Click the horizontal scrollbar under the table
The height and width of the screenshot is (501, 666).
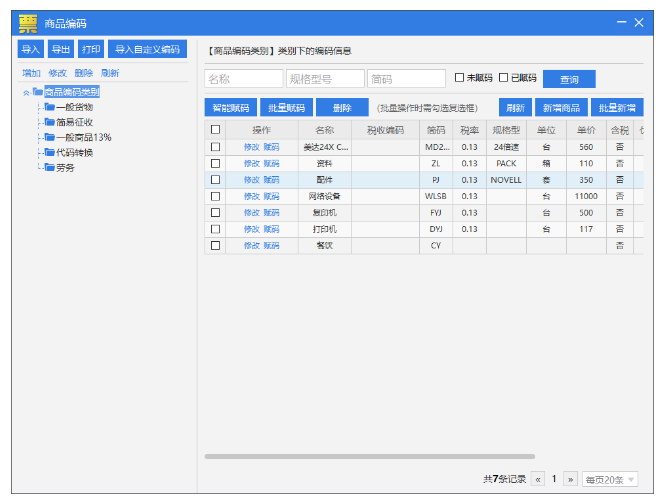[370, 457]
